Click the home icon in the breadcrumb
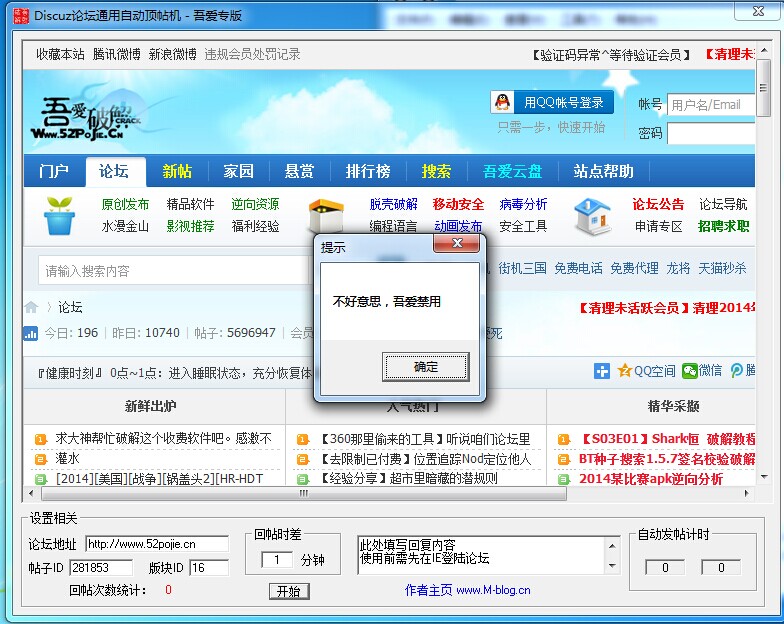The height and width of the screenshot is (624, 784). pos(31,307)
